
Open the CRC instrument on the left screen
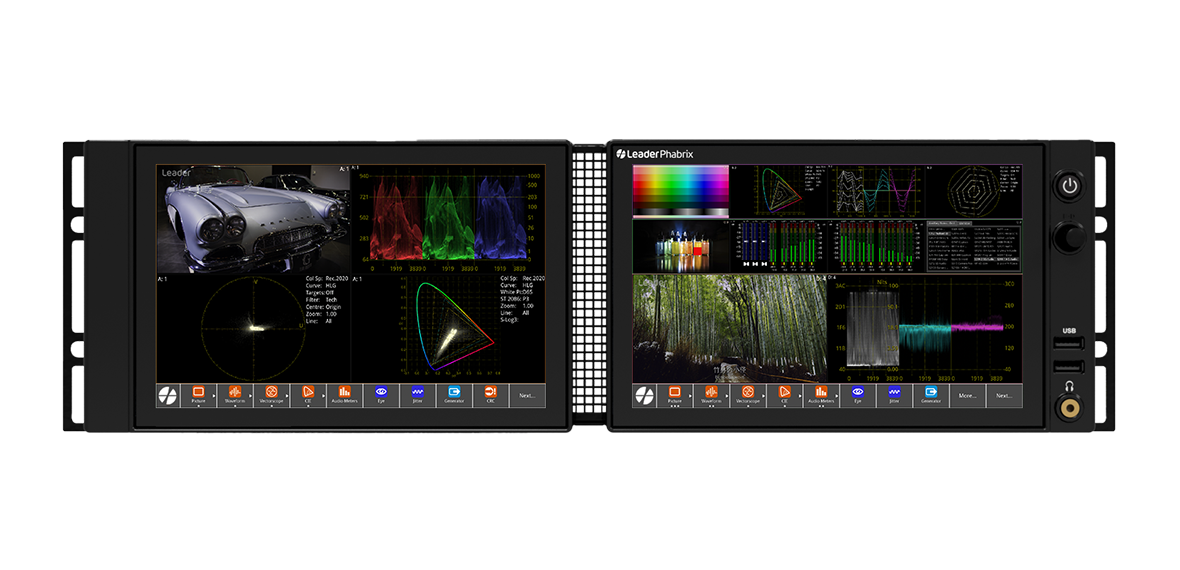point(491,395)
